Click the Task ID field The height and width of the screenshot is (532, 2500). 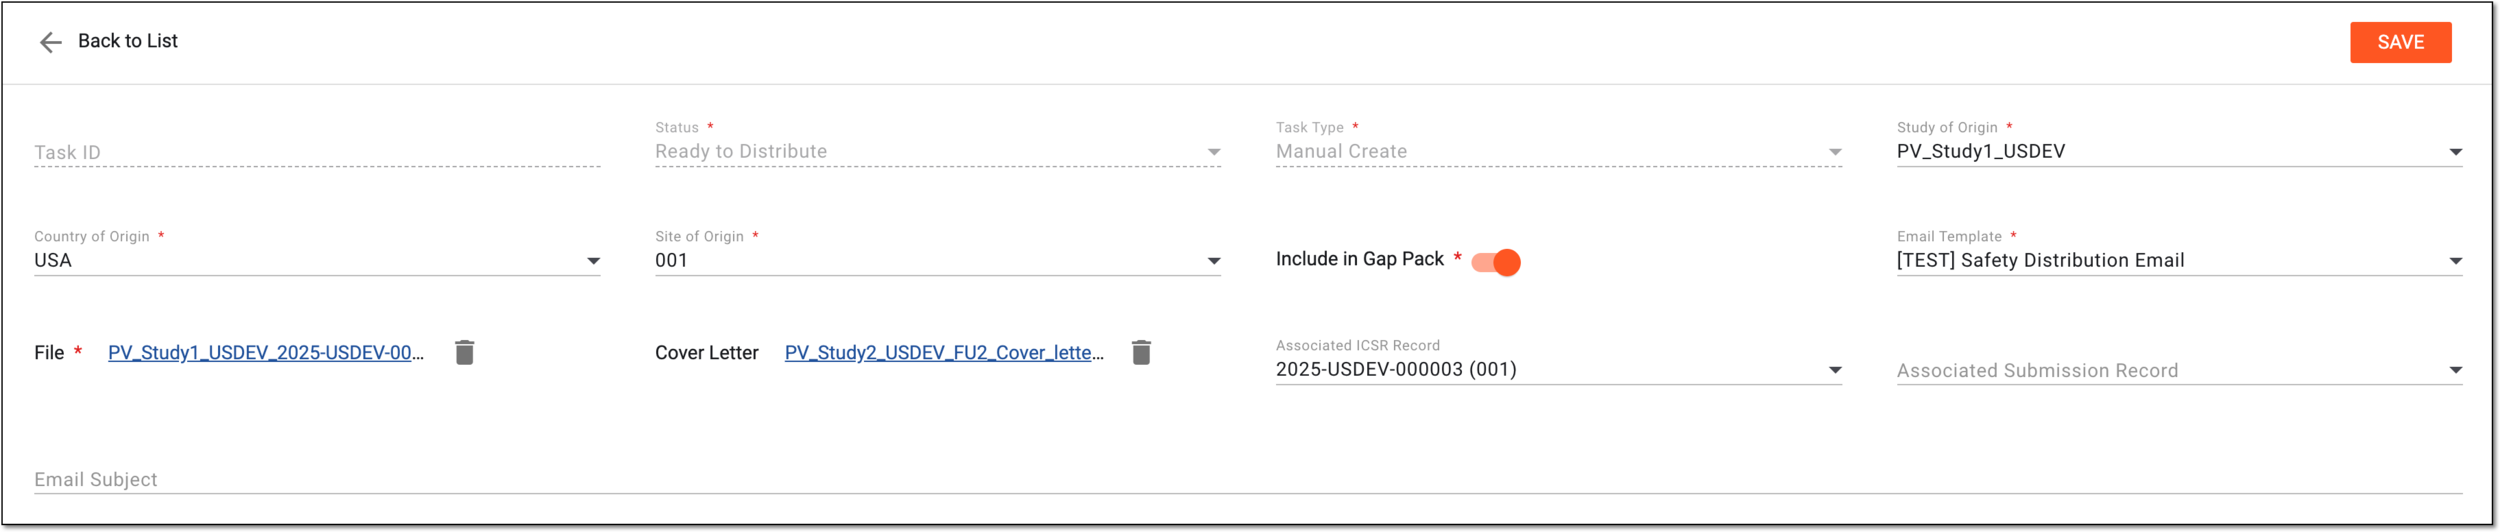(317, 152)
